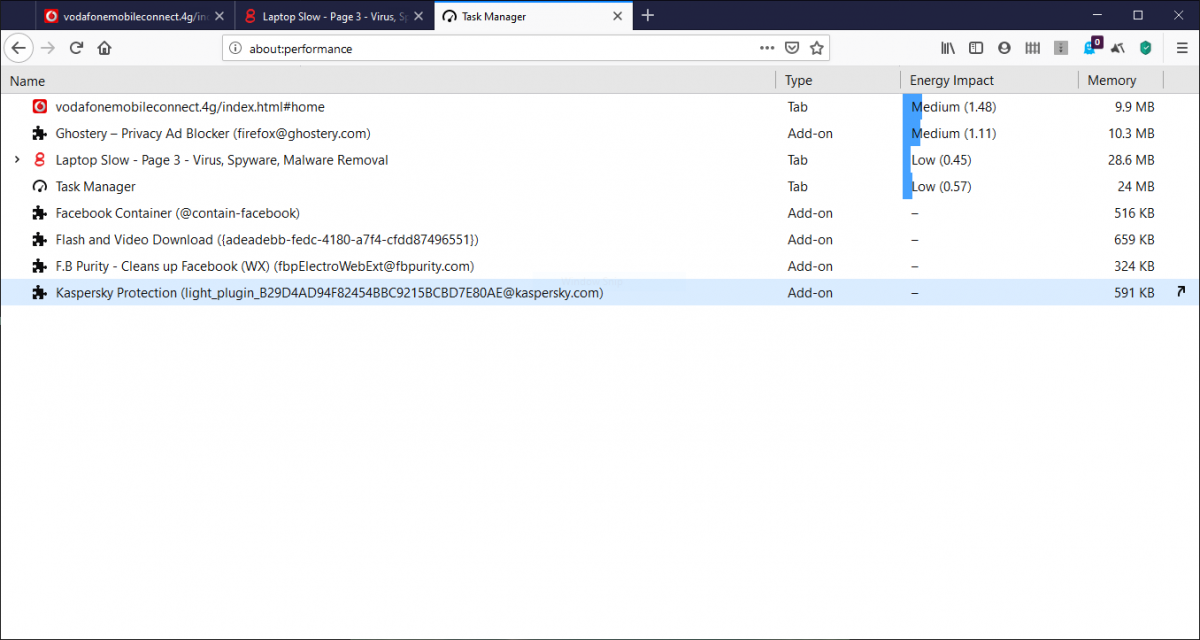Image resolution: width=1200 pixels, height=640 pixels.
Task: Open the Kaspersky Protection green shield
Action: [x=1146, y=48]
